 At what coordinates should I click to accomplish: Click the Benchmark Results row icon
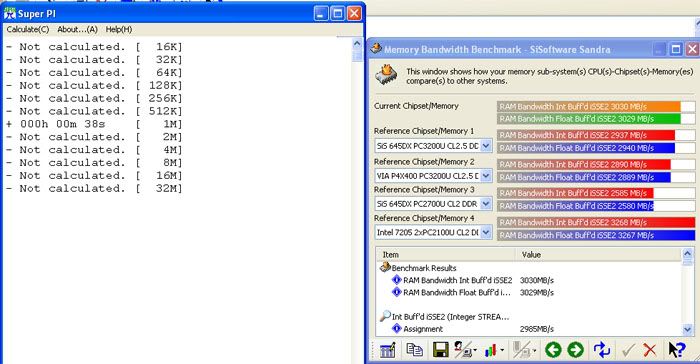[x=385, y=267]
